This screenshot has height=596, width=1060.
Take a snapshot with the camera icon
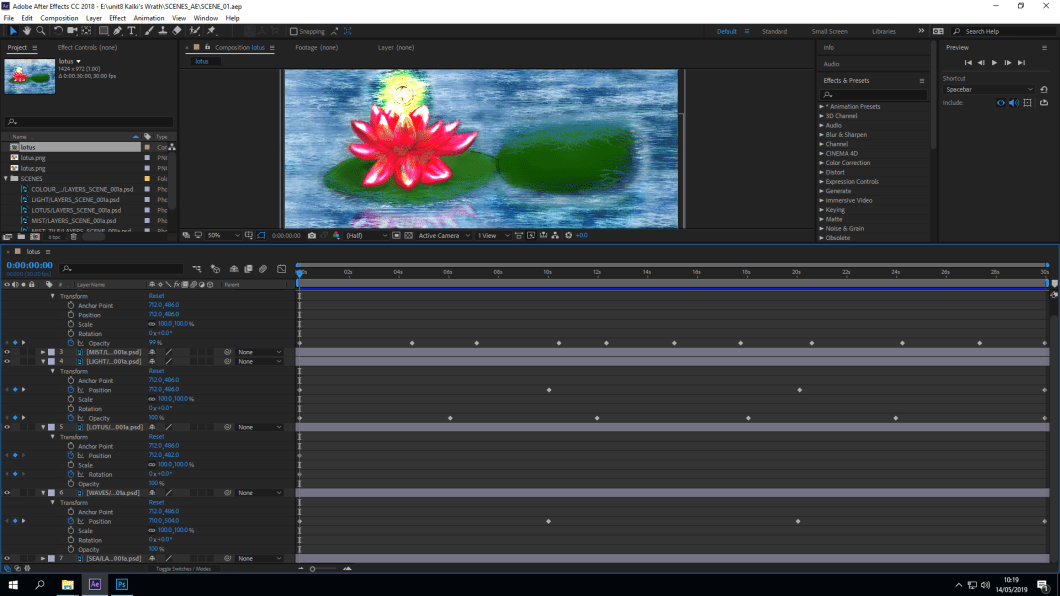click(x=312, y=236)
